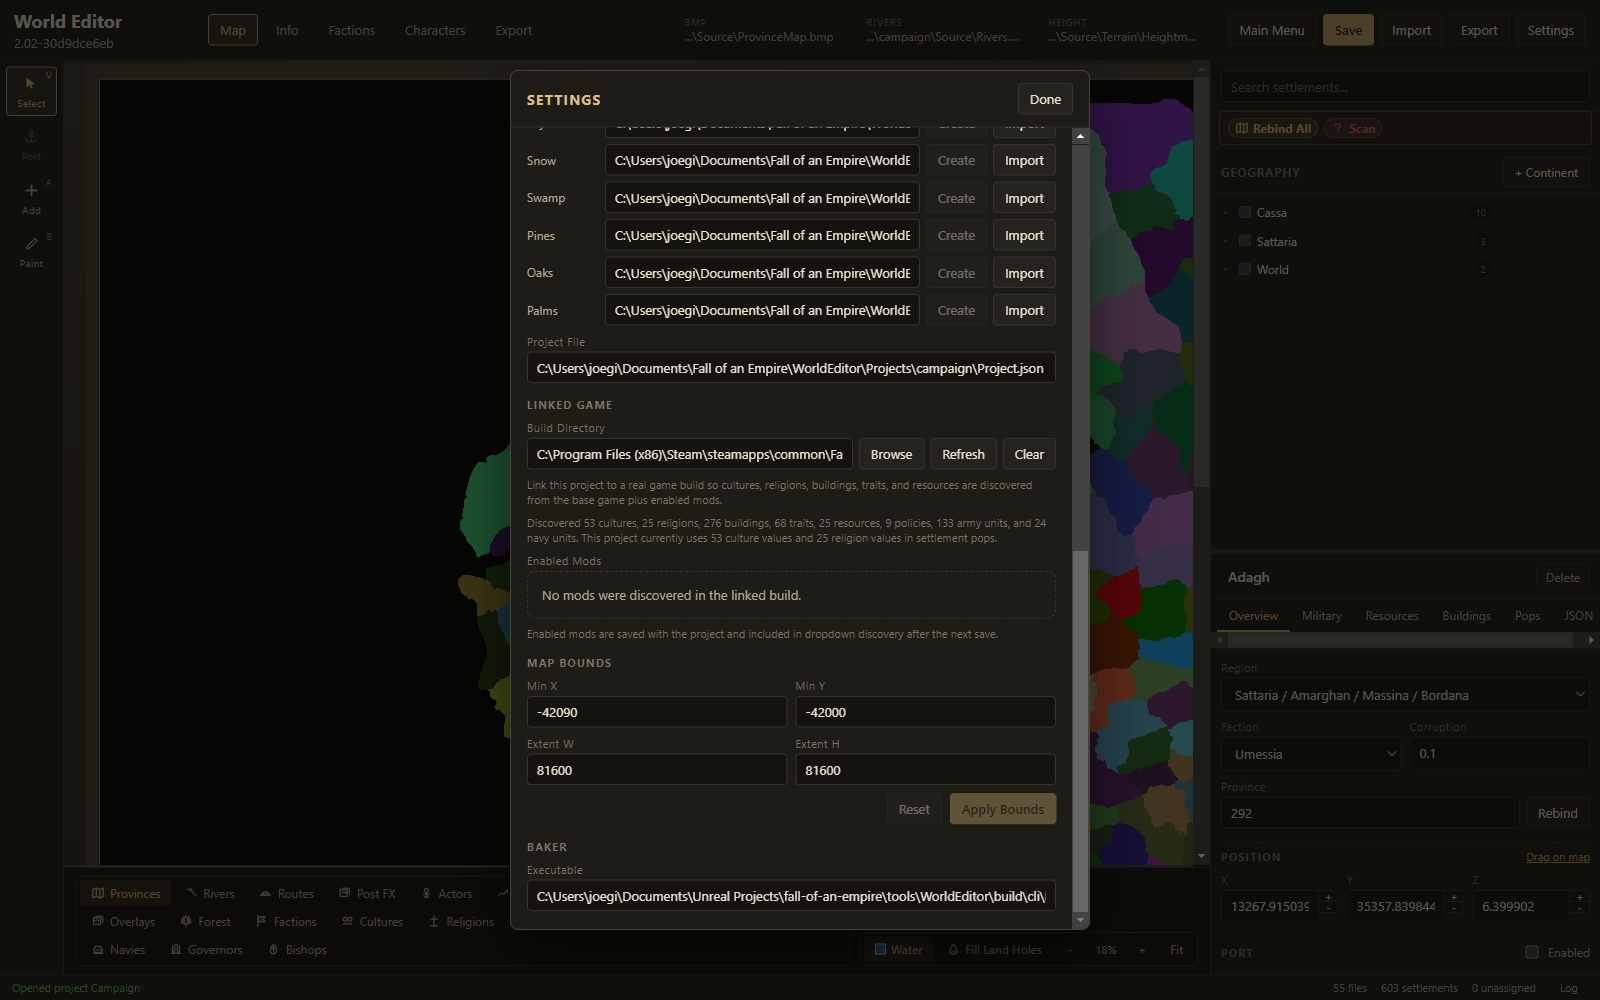Show the Forest layer overlay

pos(205,922)
